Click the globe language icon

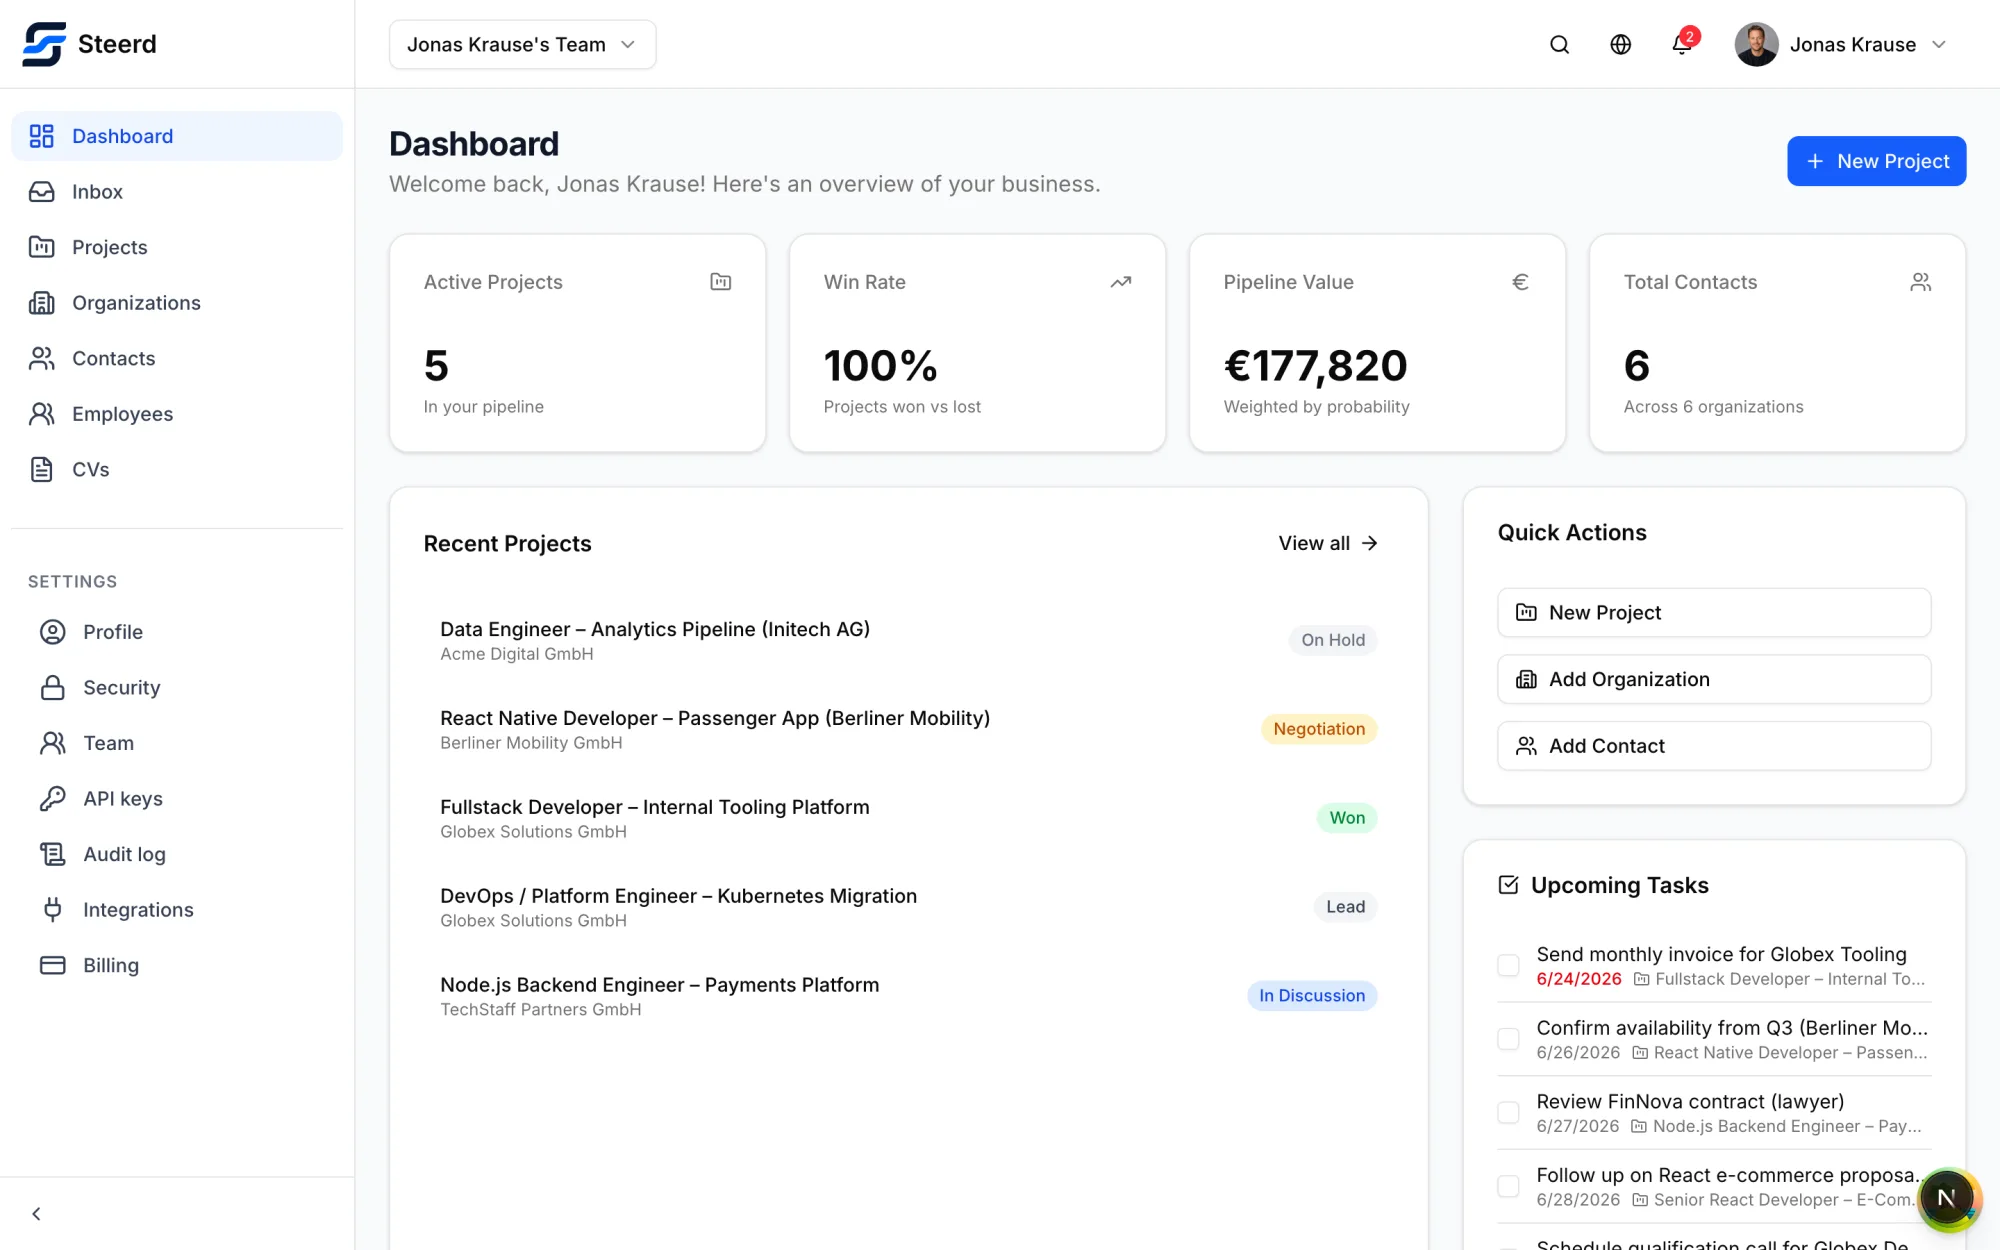pyautogui.click(x=1621, y=45)
